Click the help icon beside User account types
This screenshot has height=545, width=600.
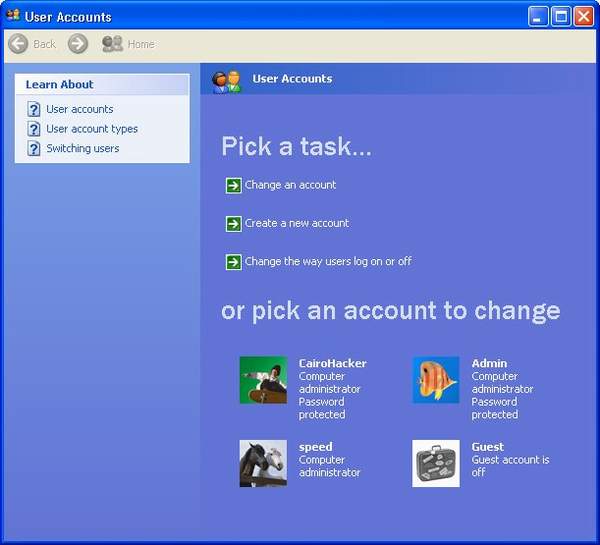tap(34, 129)
